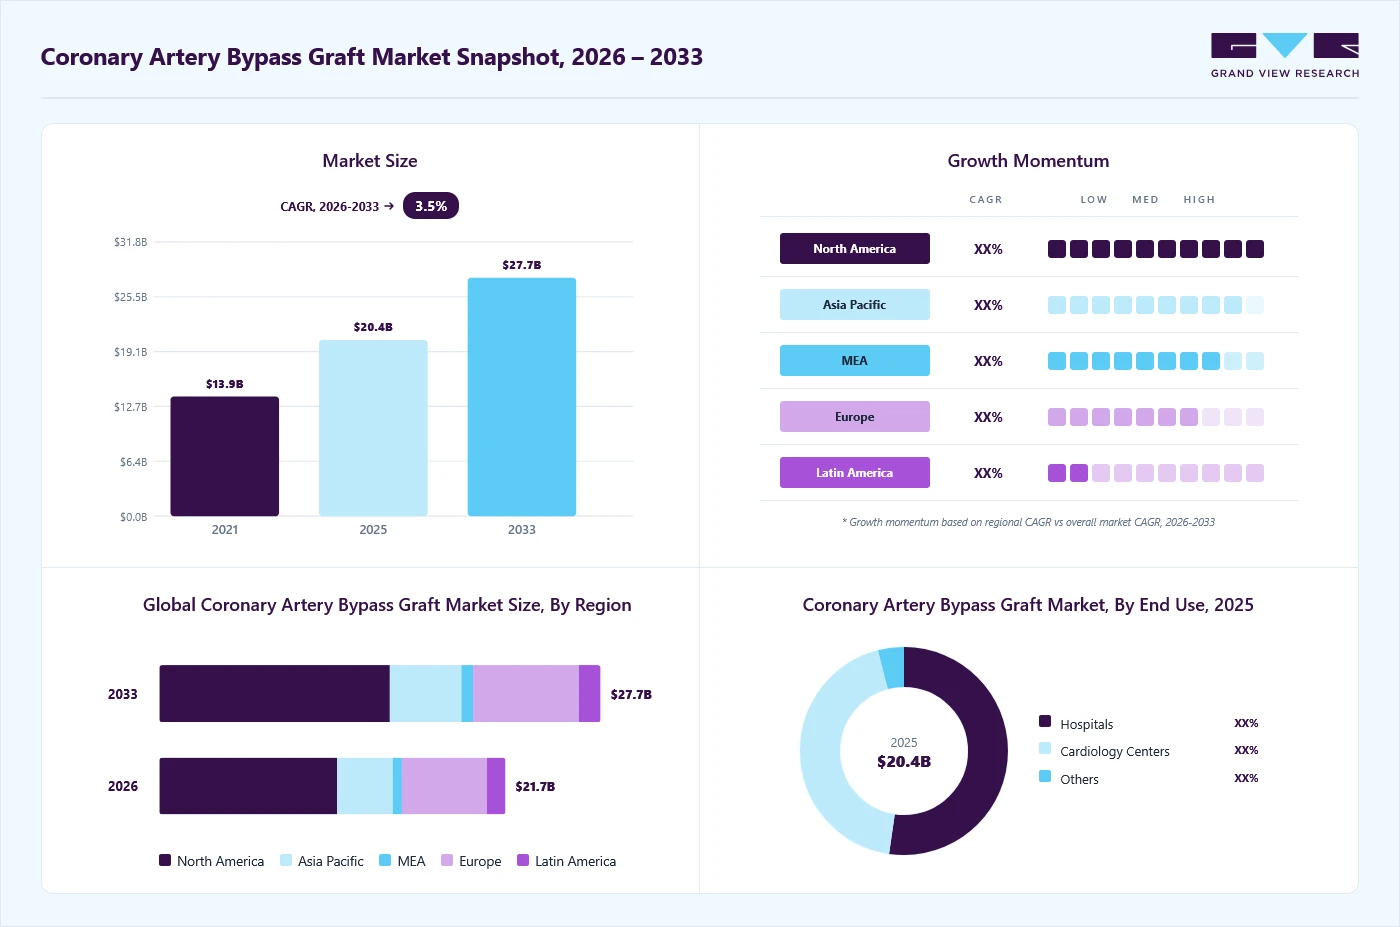Screen dimensions: 1400x927
Task: Select the Asia Pacific segment of the 2026 stacked bar
Action: pyautogui.click(x=365, y=786)
